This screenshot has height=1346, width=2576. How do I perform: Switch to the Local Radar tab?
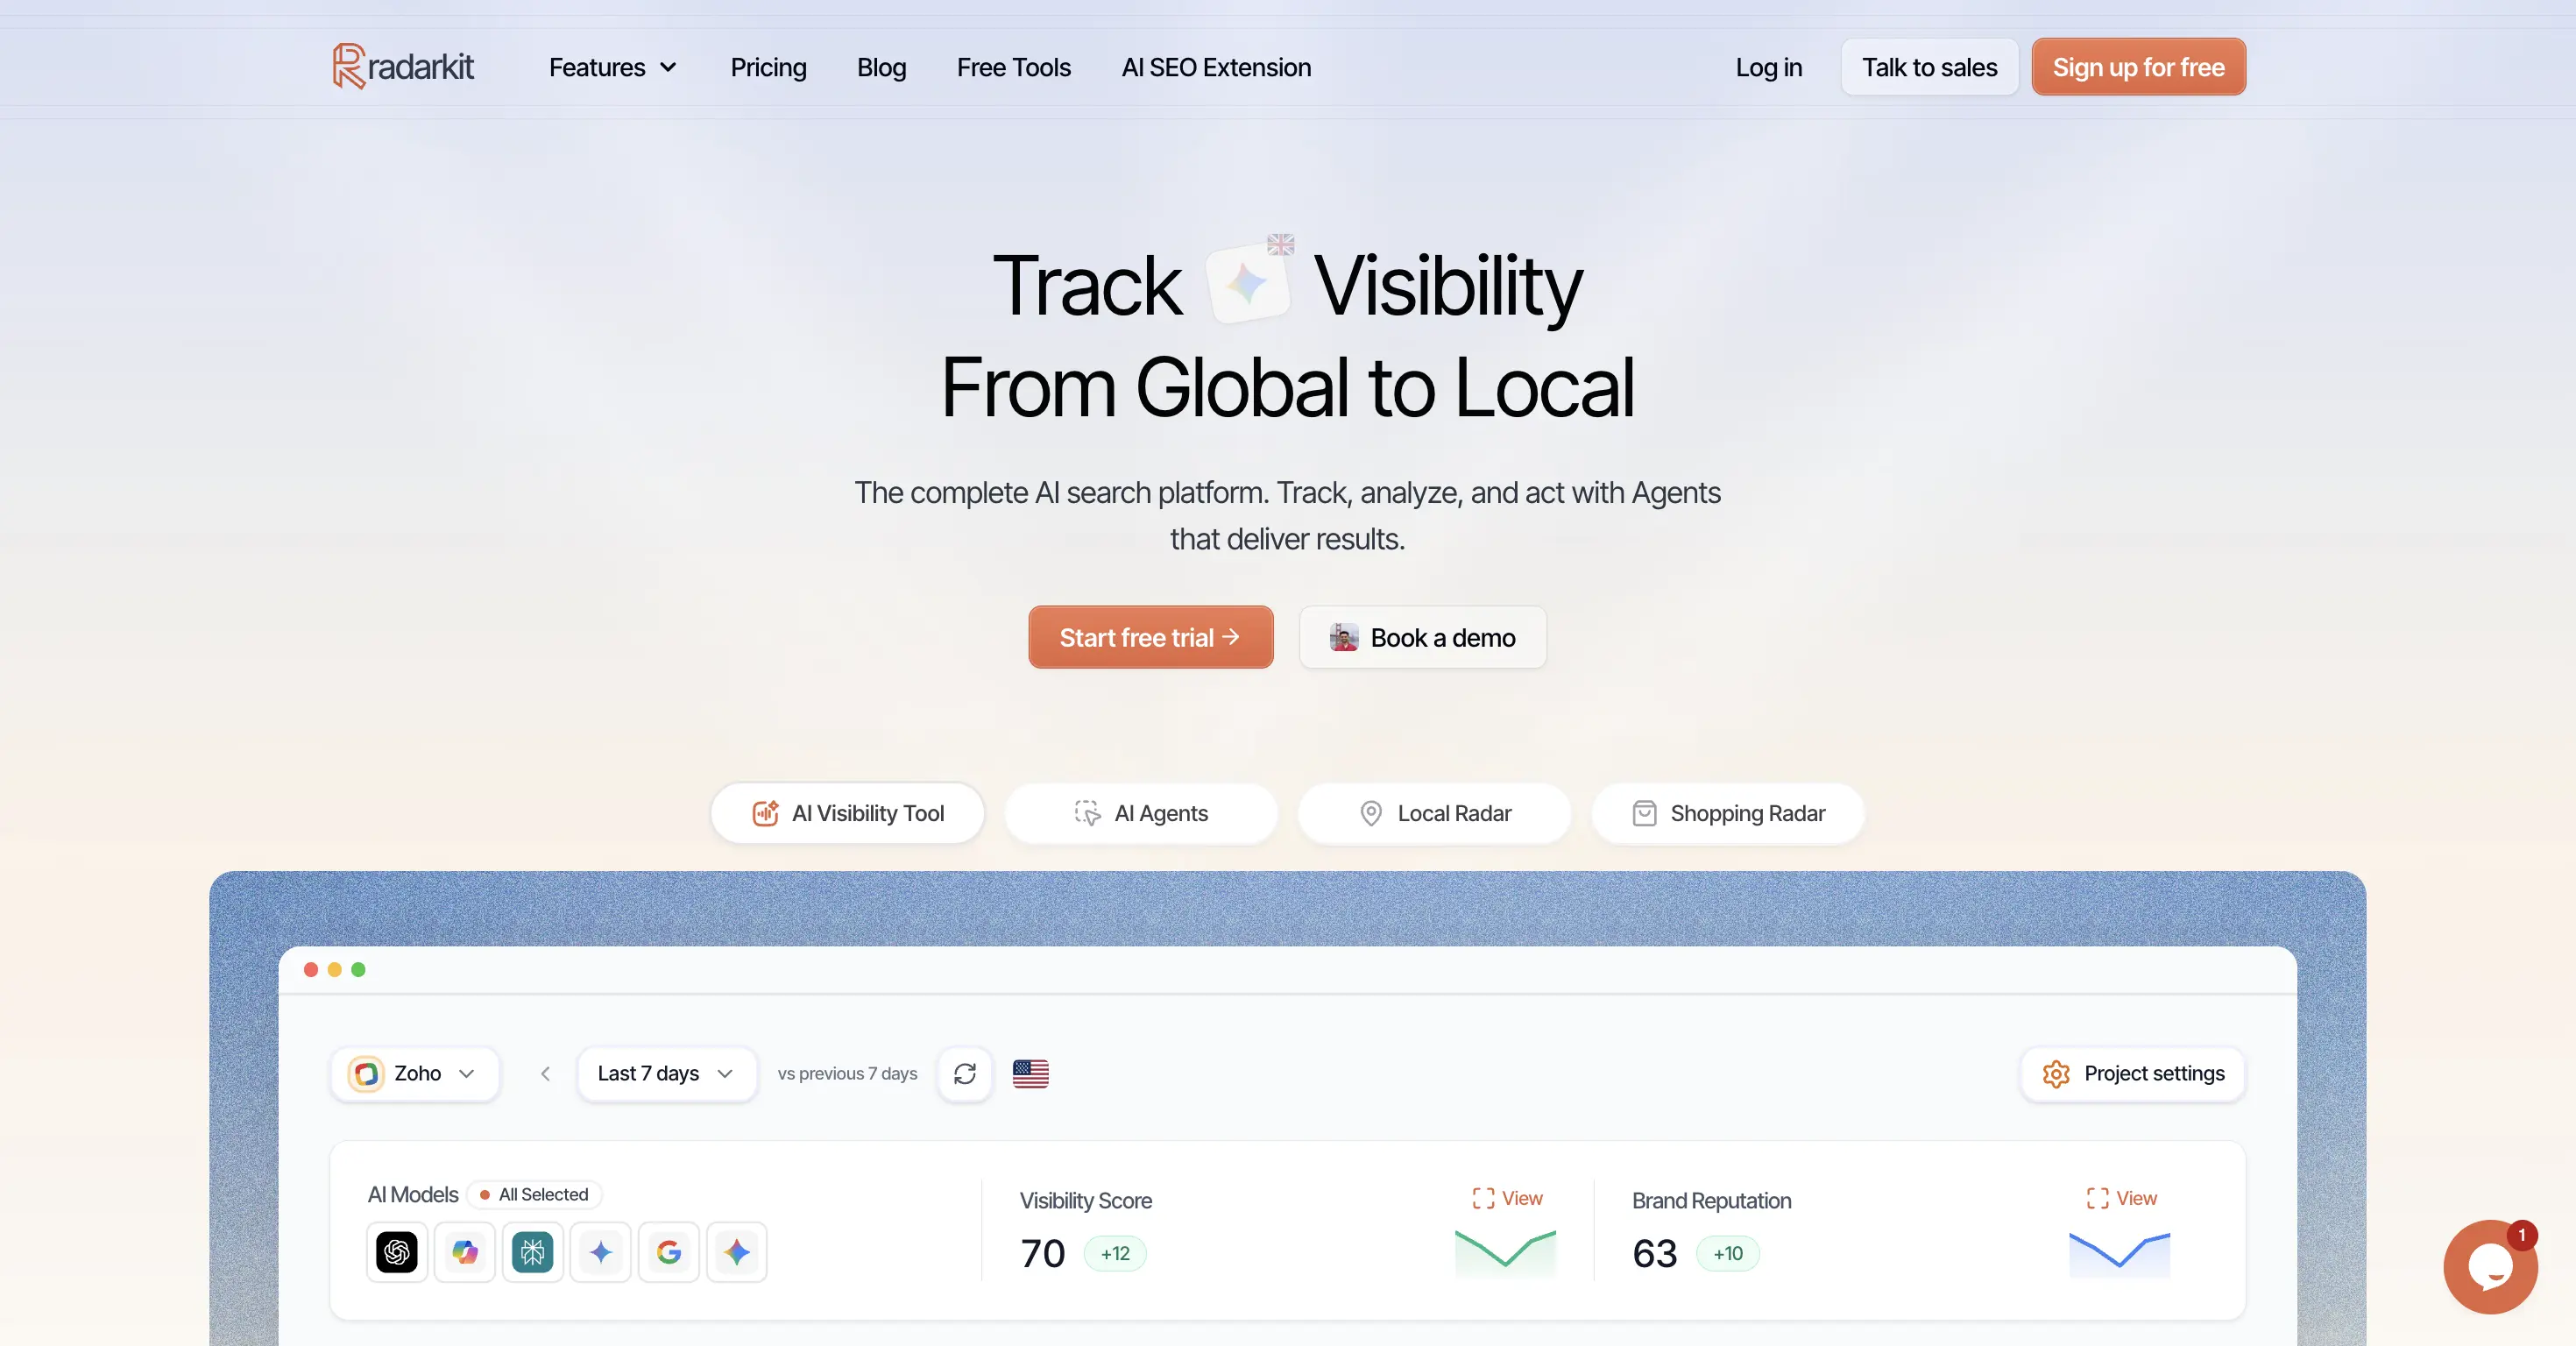[x=1435, y=814]
